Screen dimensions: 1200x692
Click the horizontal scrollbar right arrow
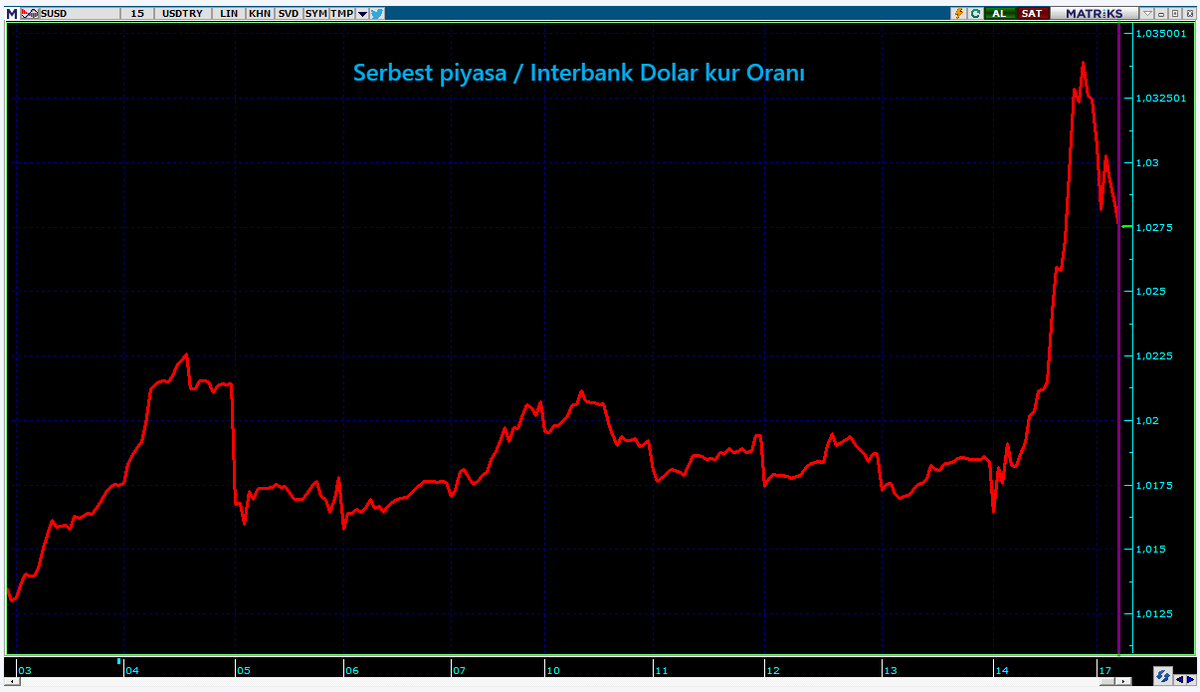[1123, 681]
